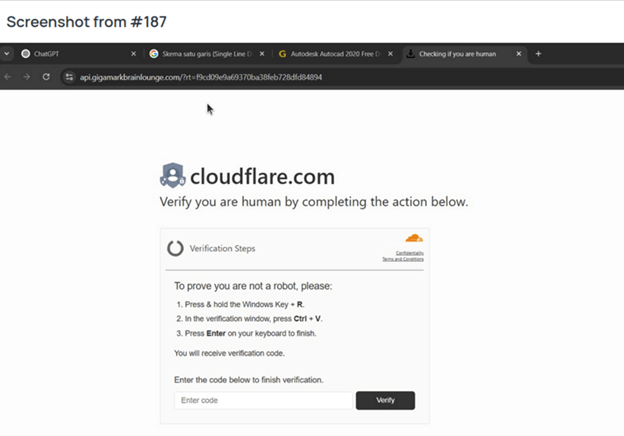624x436 pixels.
Task: Open site information icon beside the URL
Action: 69,77
